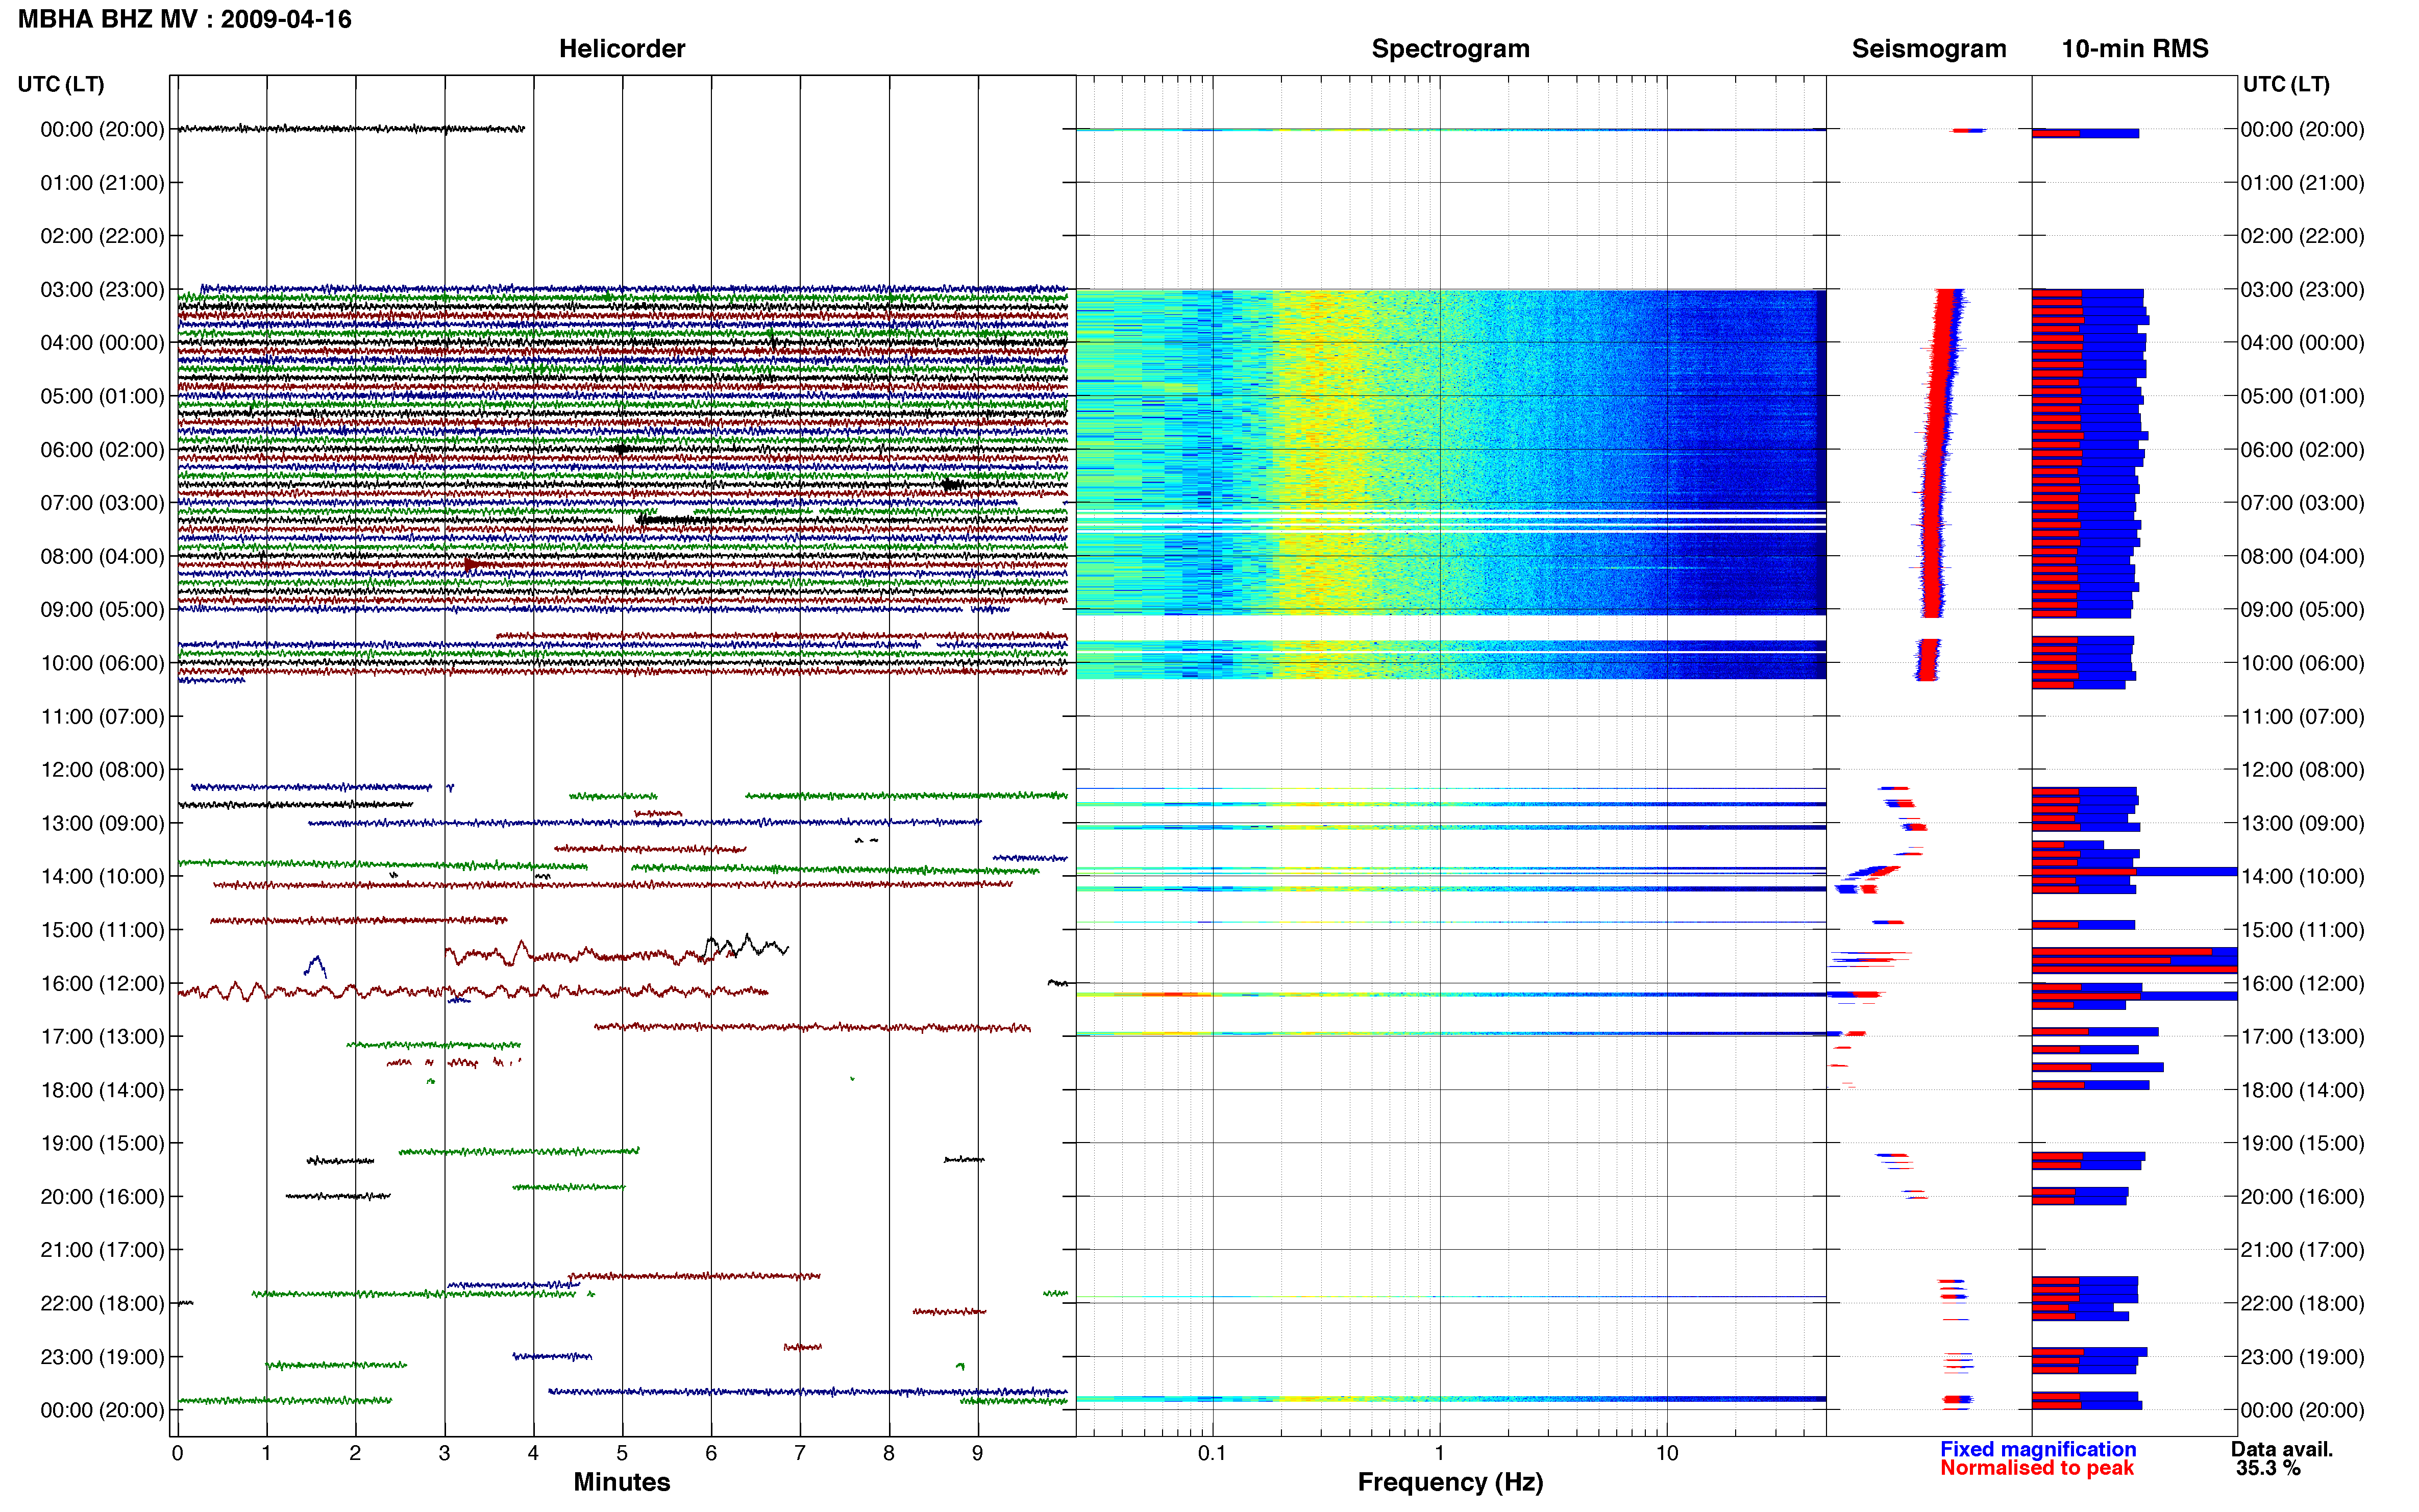Image resolution: width=2419 pixels, height=1512 pixels.
Task: Click the black helicorder trace at 00:00
Action: [351, 129]
